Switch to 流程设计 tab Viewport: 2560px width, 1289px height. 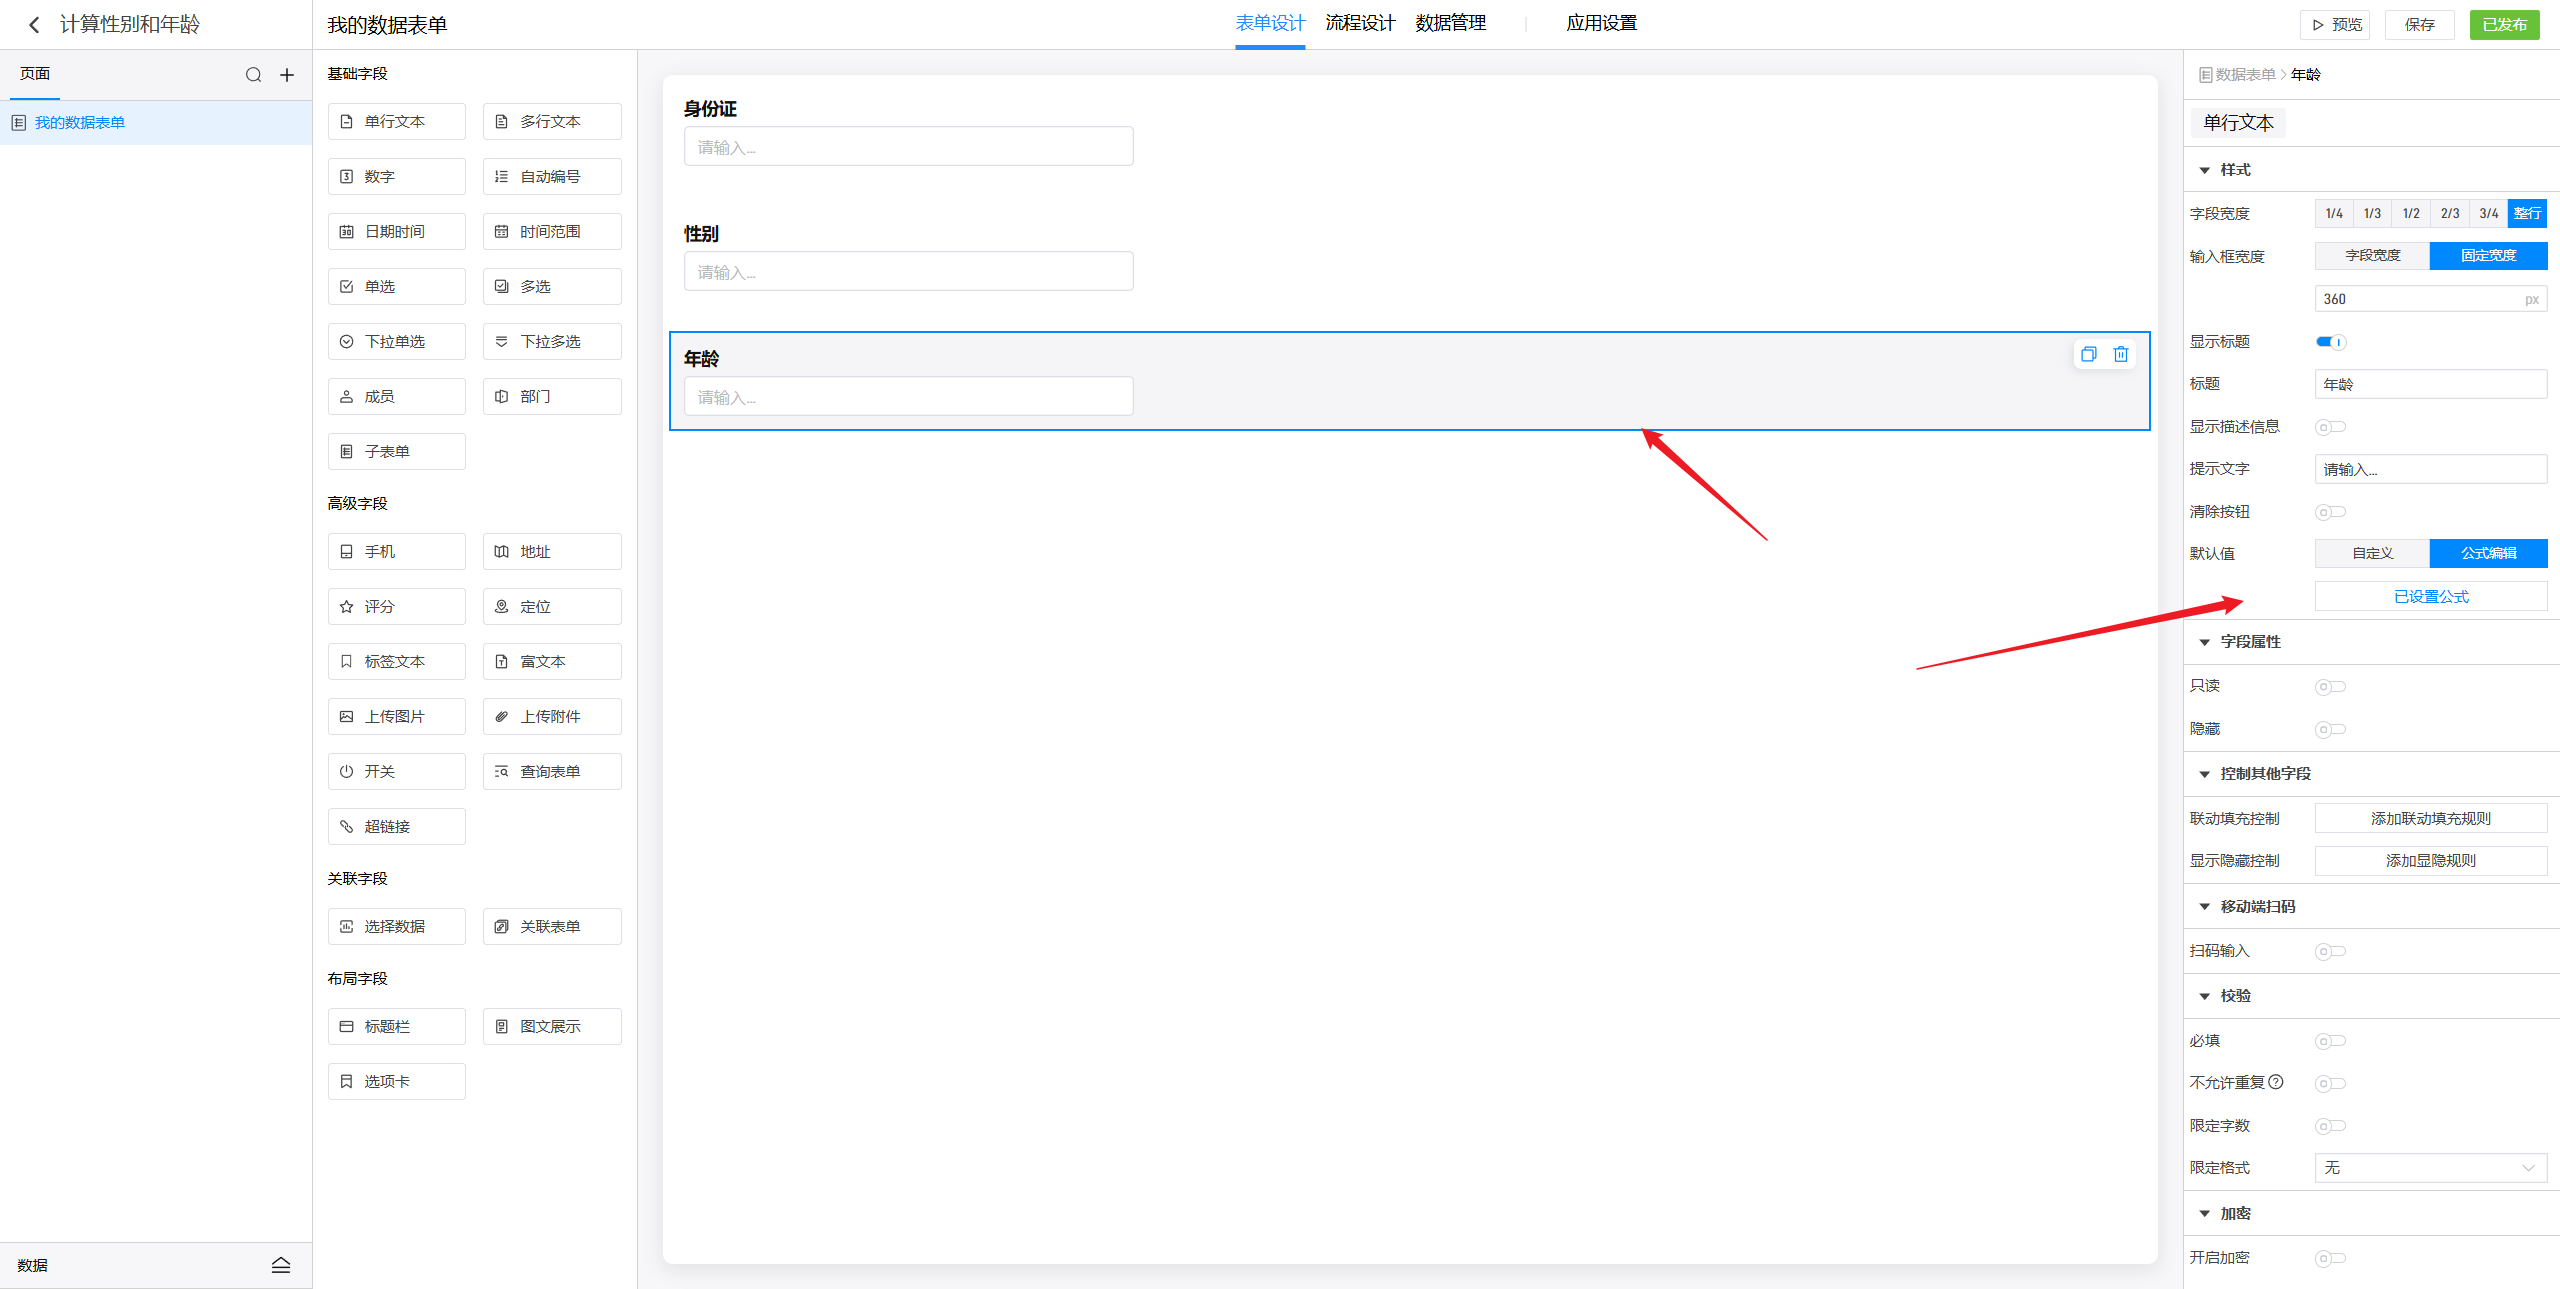(1360, 23)
